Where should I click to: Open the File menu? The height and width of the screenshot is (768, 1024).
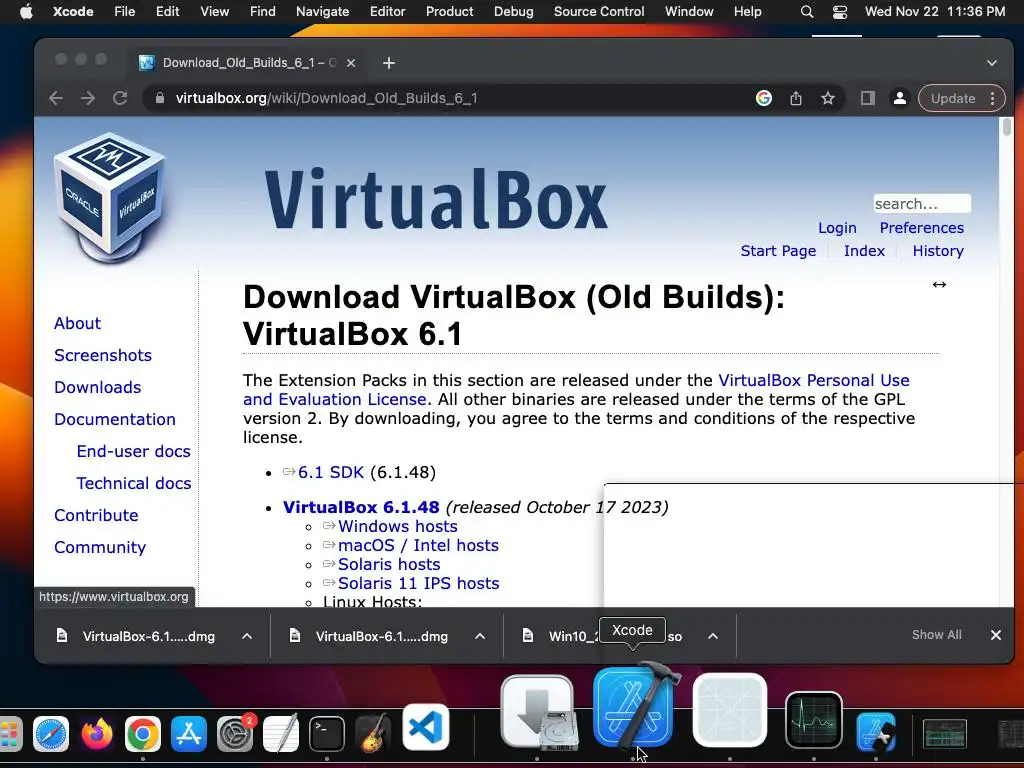tap(124, 11)
